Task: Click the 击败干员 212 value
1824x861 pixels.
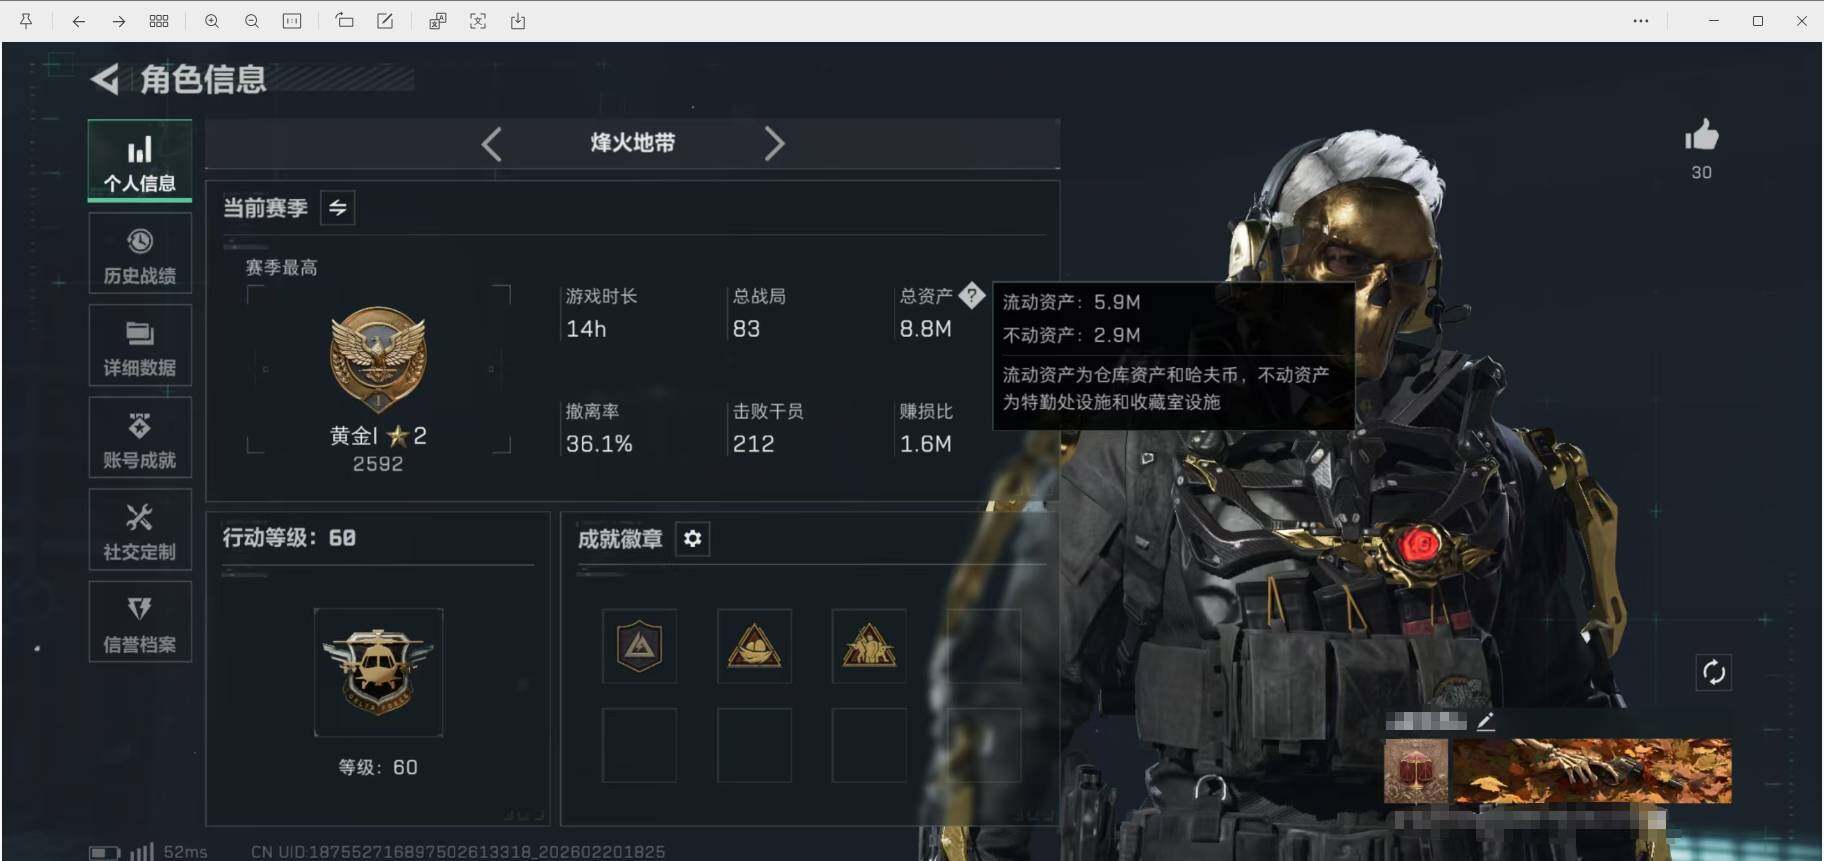Action: pyautogui.click(x=753, y=444)
